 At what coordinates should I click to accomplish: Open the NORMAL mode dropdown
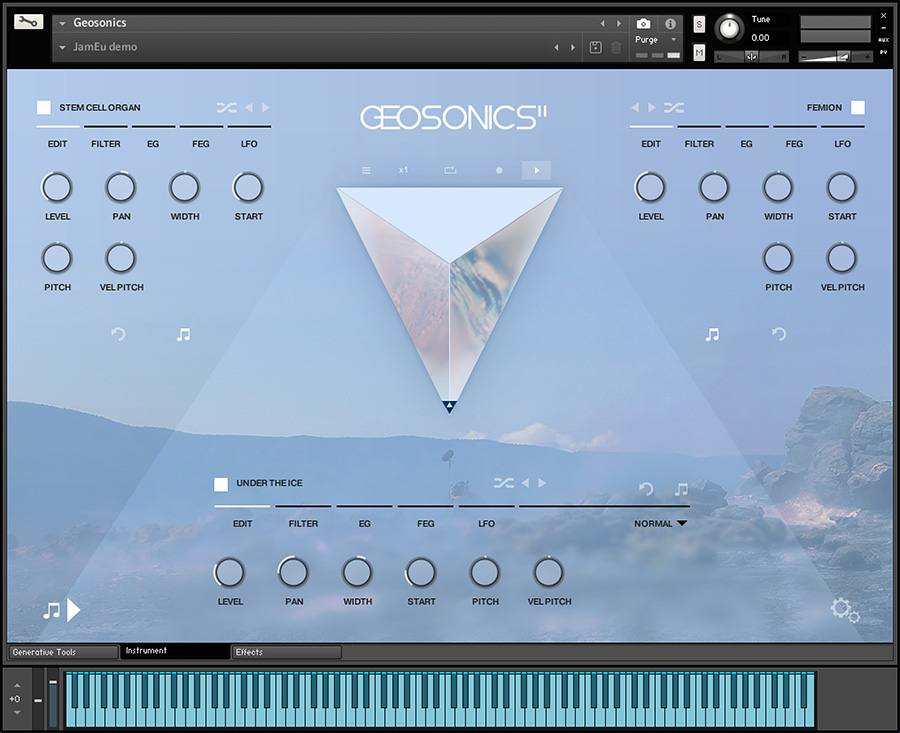click(x=661, y=523)
